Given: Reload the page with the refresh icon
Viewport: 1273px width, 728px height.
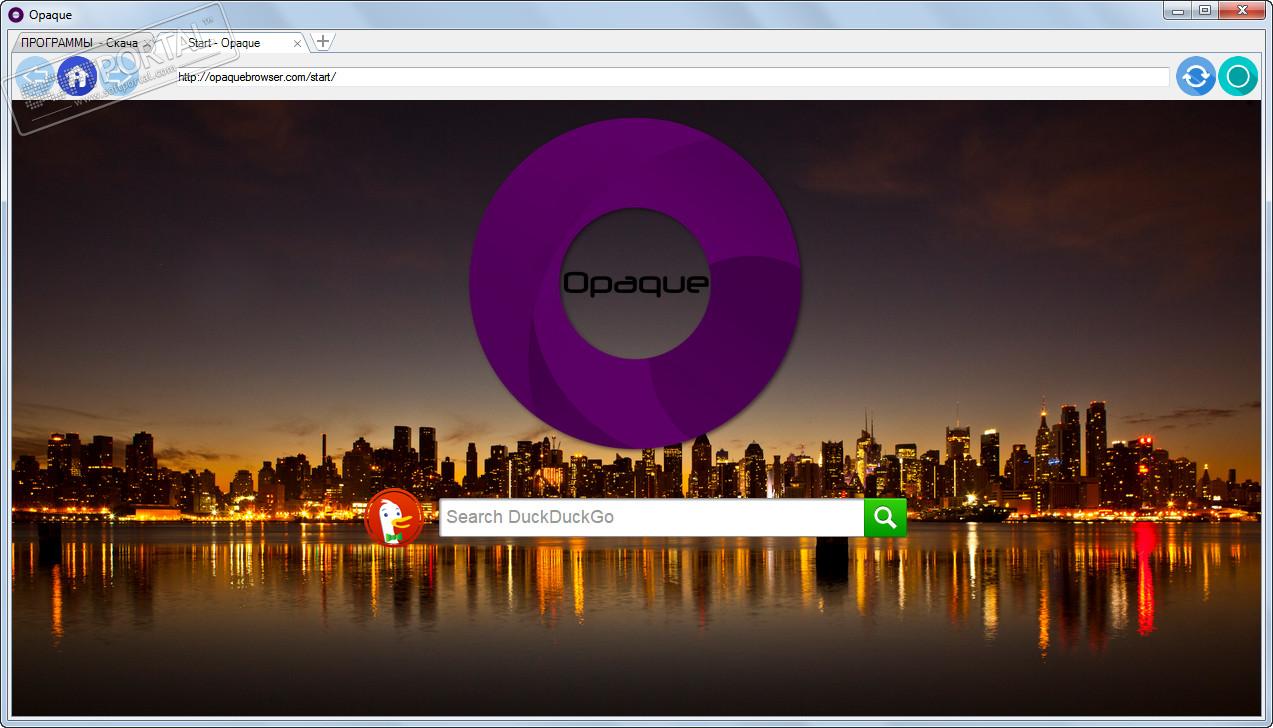Looking at the screenshot, I should (x=1196, y=77).
